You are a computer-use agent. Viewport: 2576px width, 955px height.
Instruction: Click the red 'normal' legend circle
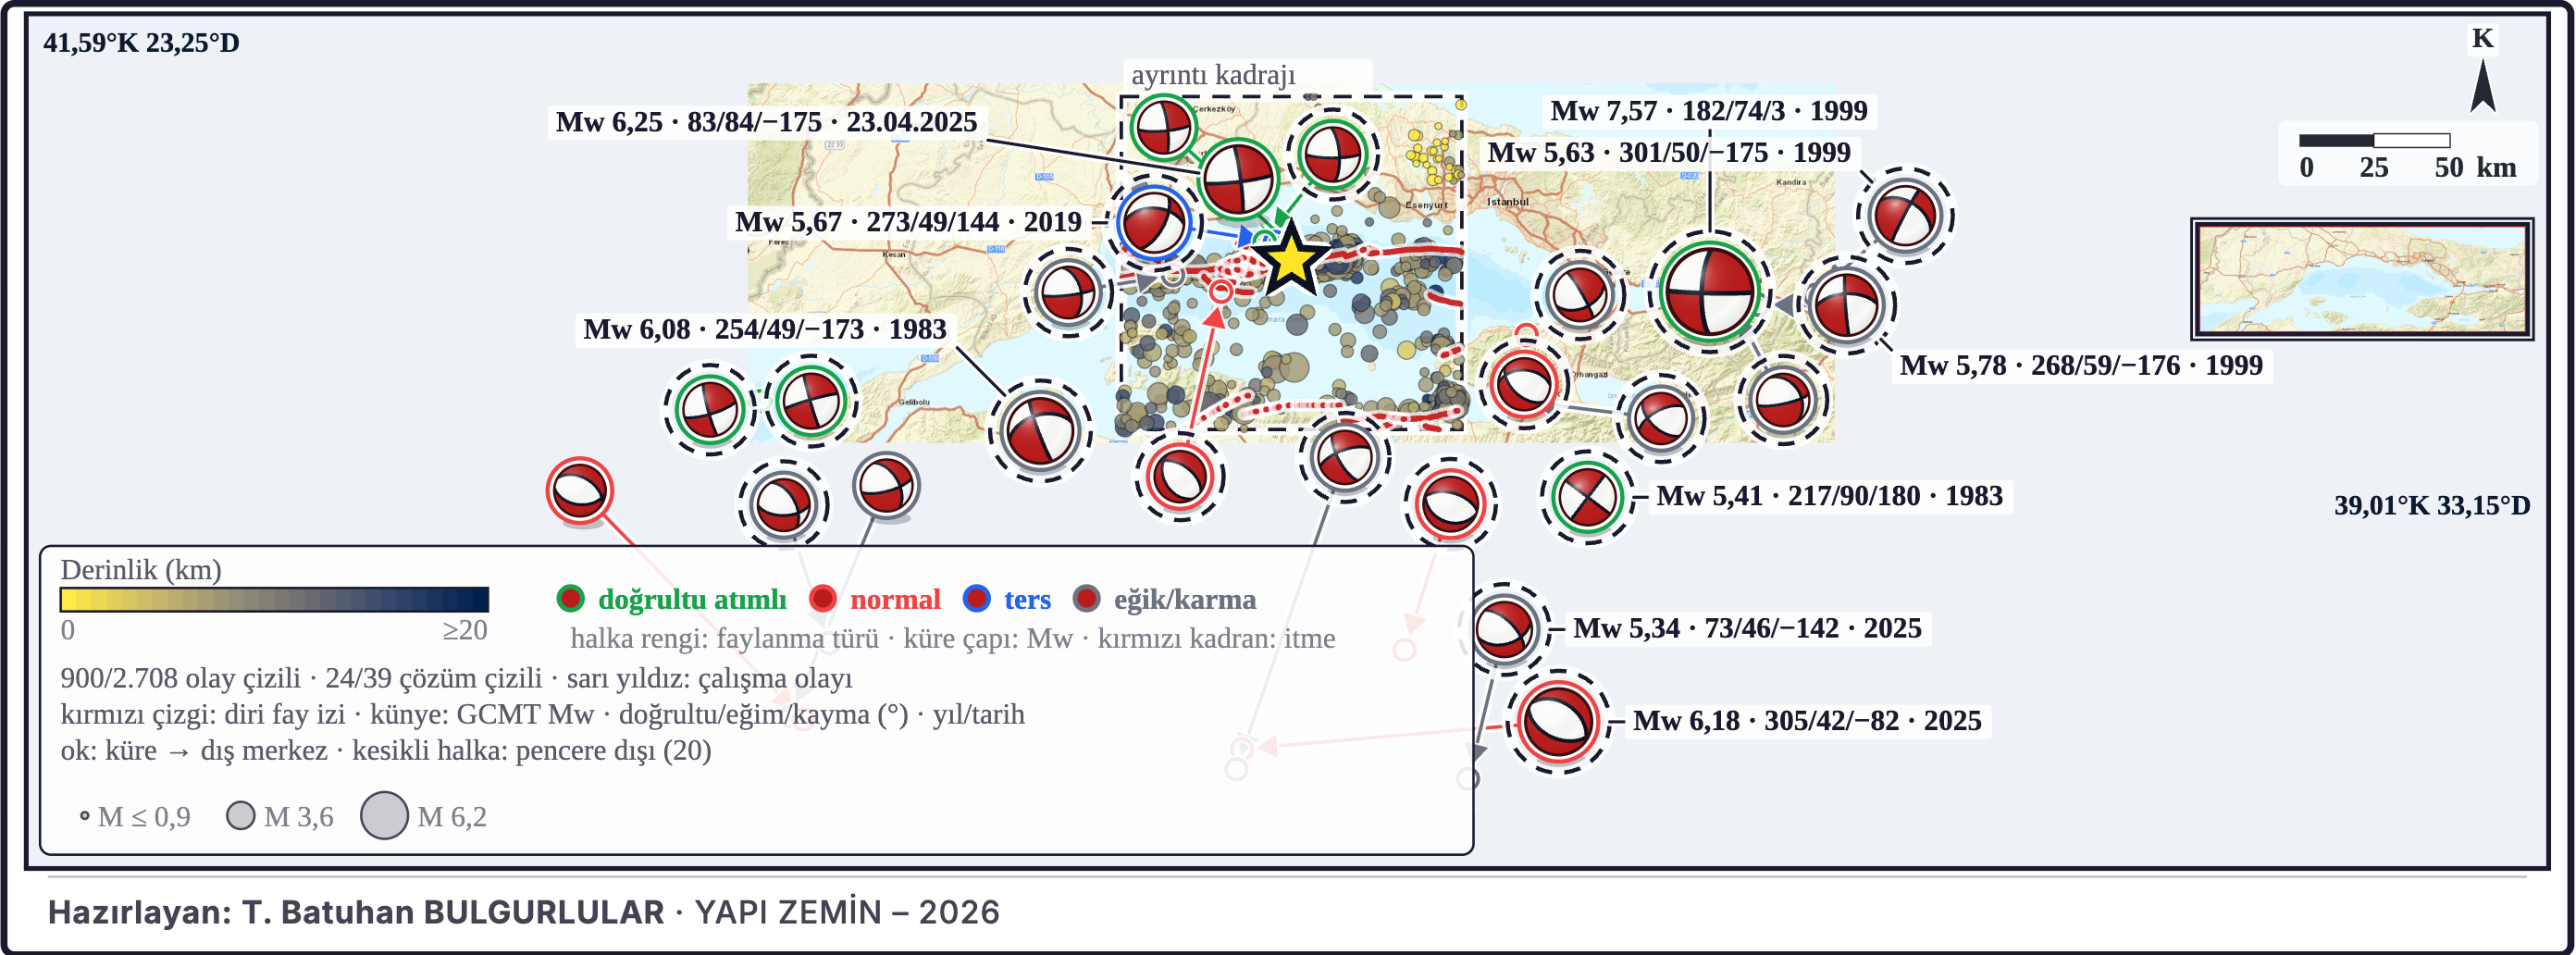[822, 599]
